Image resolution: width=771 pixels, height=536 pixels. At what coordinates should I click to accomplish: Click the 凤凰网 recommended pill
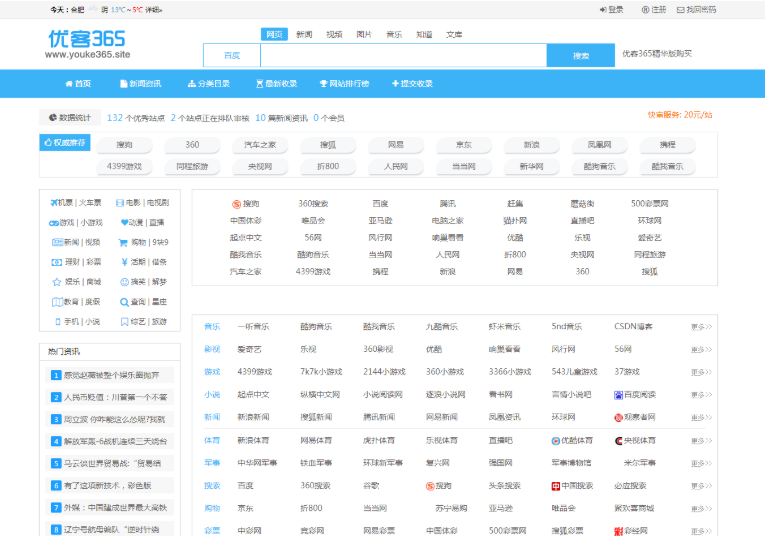(x=599, y=145)
